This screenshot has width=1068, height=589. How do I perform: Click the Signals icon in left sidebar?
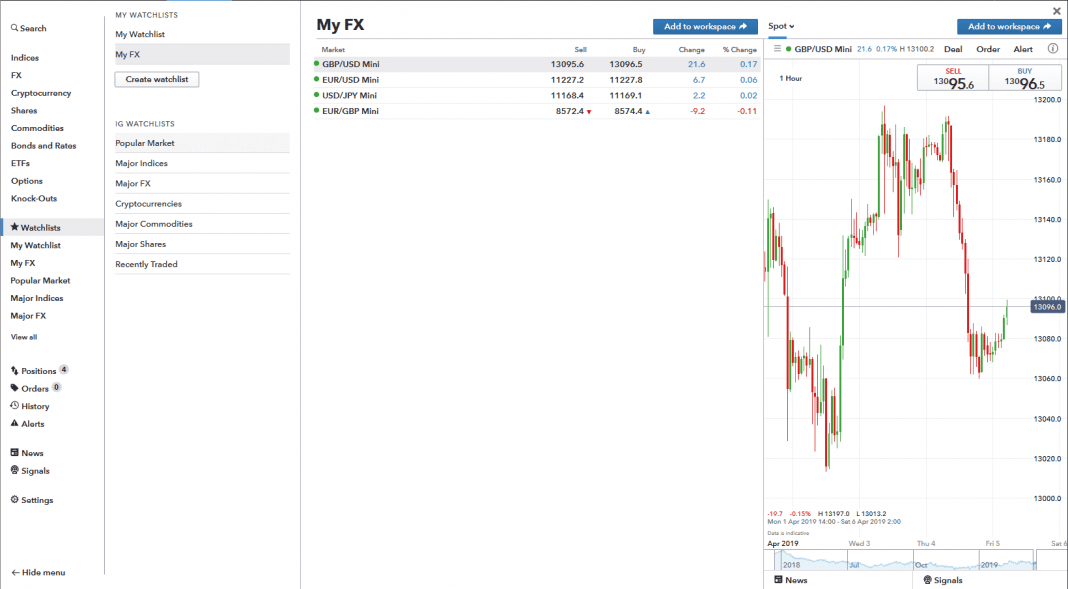(14, 471)
